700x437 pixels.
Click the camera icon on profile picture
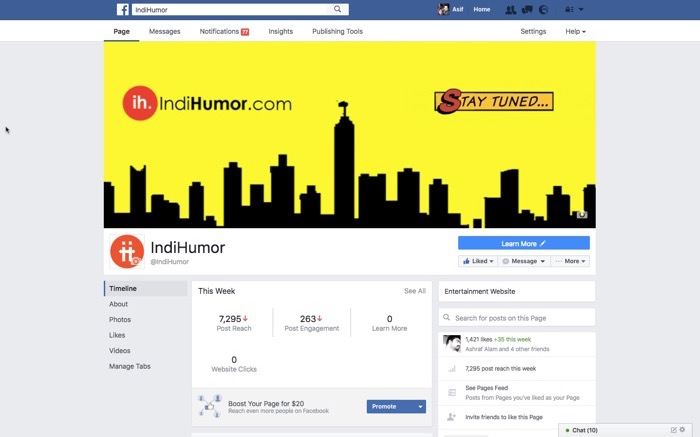137,262
